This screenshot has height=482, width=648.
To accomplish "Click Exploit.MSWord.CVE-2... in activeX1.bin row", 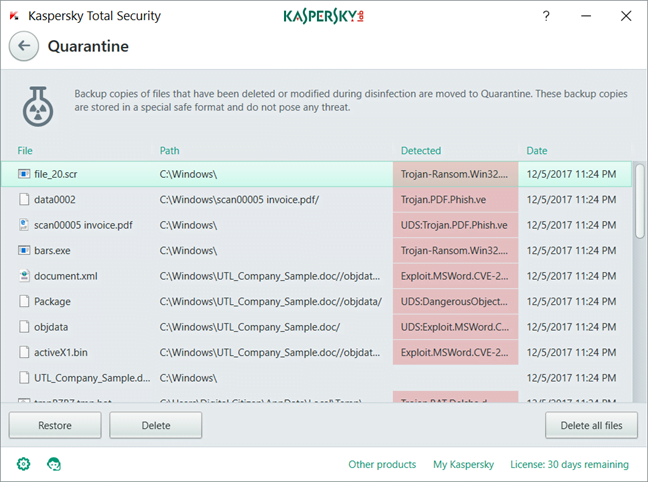I will pos(455,352).
